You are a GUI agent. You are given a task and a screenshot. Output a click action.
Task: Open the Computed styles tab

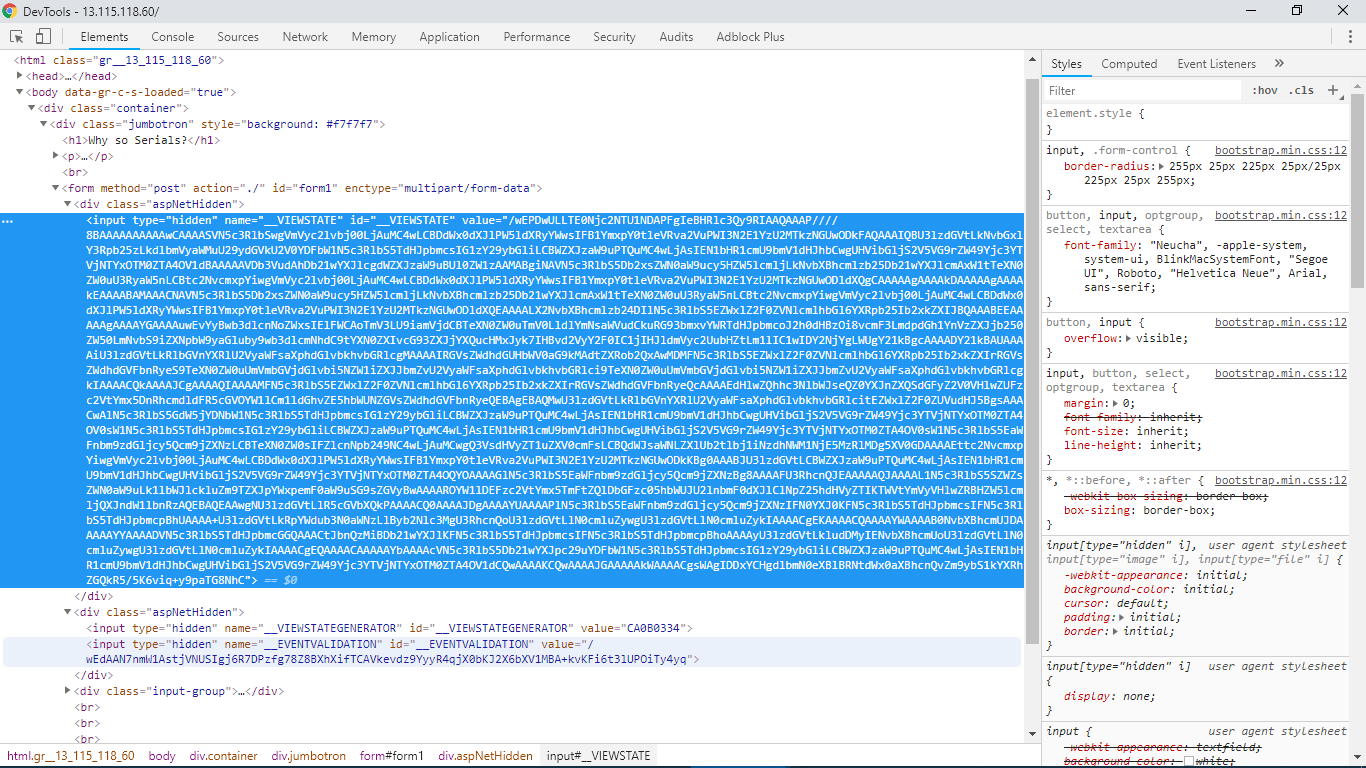tap(1129, 63)
